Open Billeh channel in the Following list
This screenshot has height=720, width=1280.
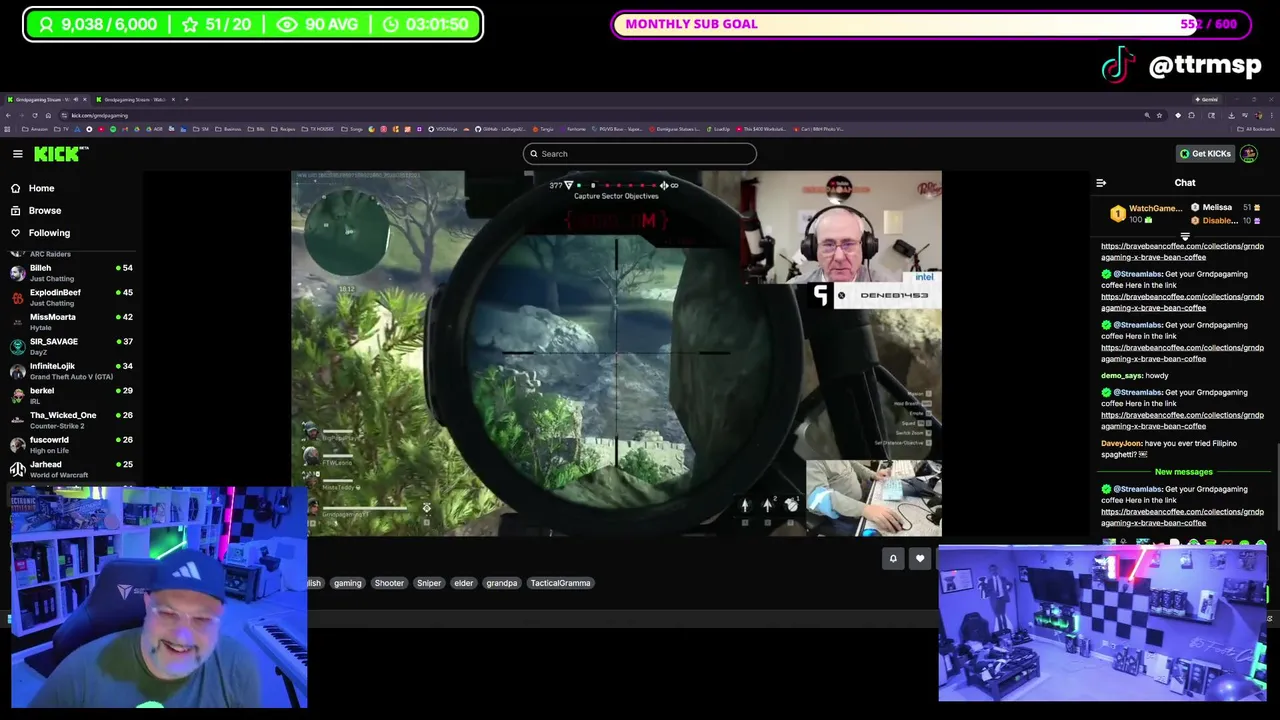(70, 273)
